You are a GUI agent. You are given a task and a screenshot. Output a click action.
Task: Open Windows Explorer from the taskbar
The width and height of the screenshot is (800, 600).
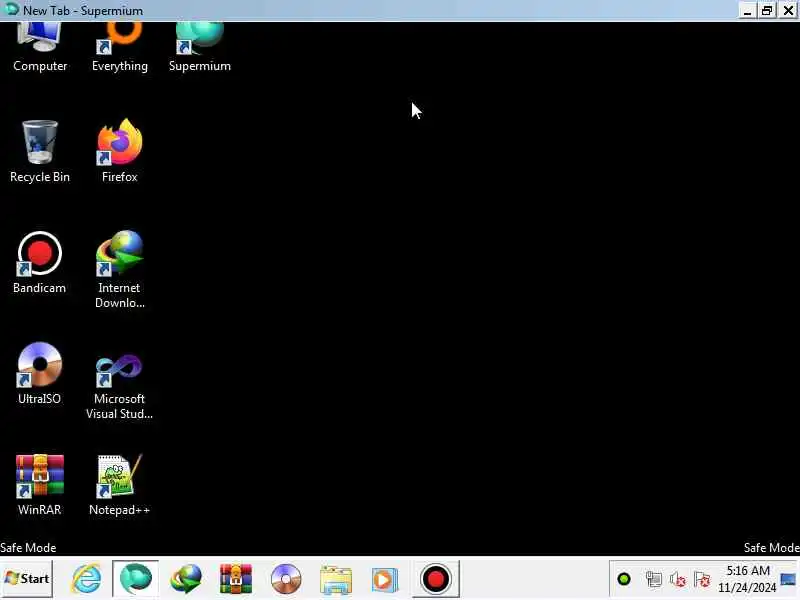[x=336, y=580]
